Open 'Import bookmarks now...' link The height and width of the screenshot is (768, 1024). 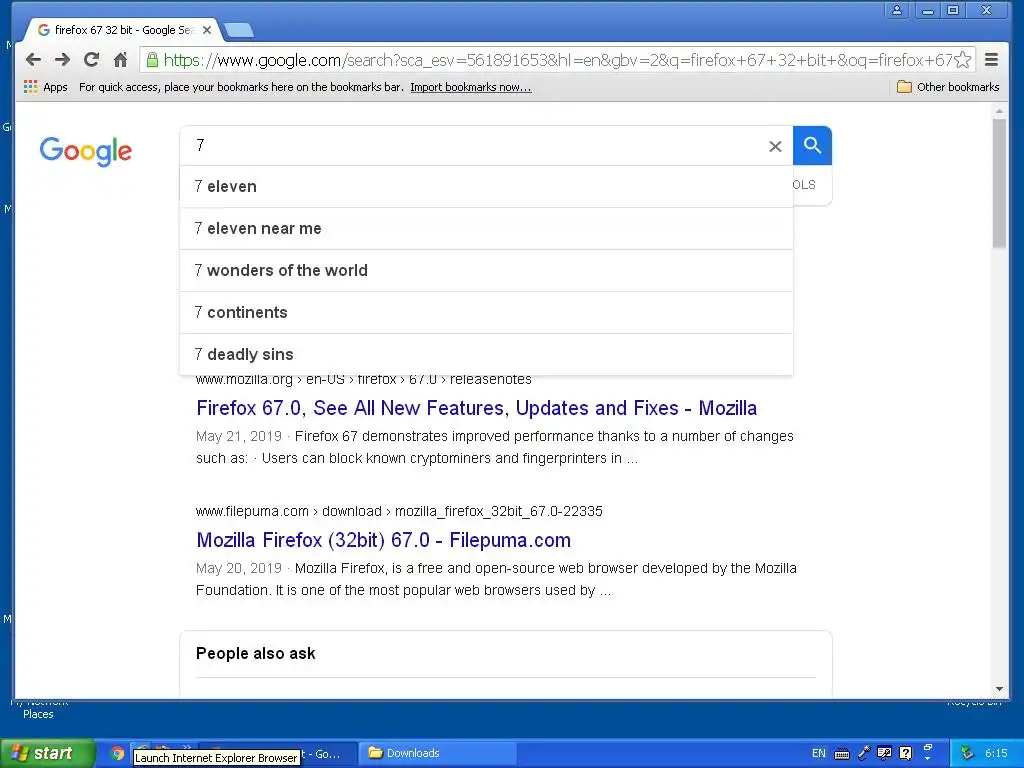click(470, 87)
